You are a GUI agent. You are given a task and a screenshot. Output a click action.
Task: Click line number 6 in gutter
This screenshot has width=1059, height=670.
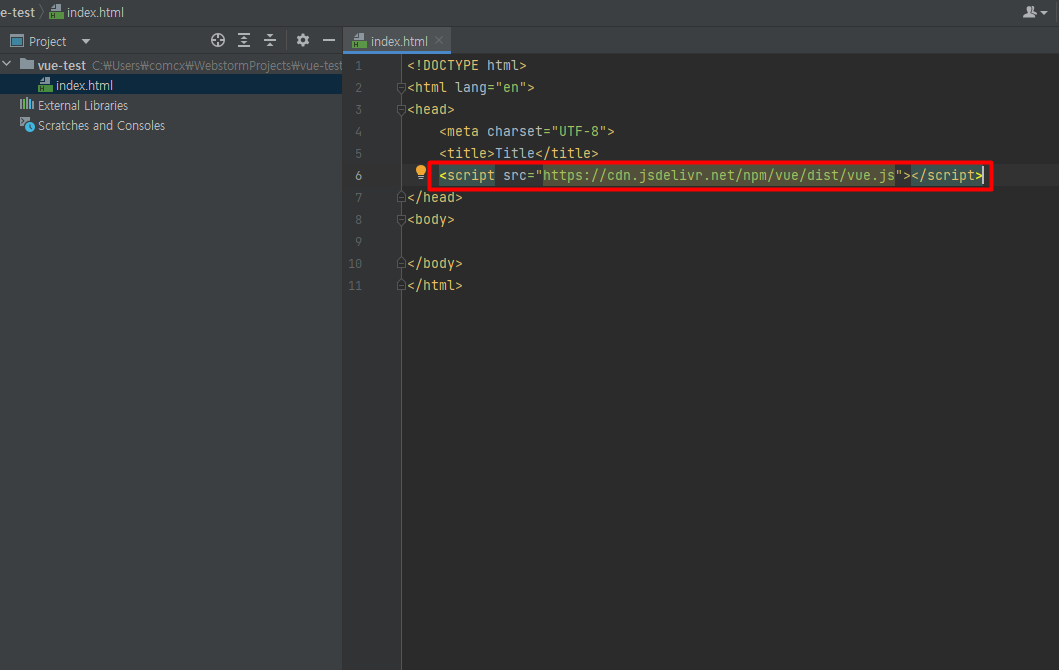pos(359,176)
